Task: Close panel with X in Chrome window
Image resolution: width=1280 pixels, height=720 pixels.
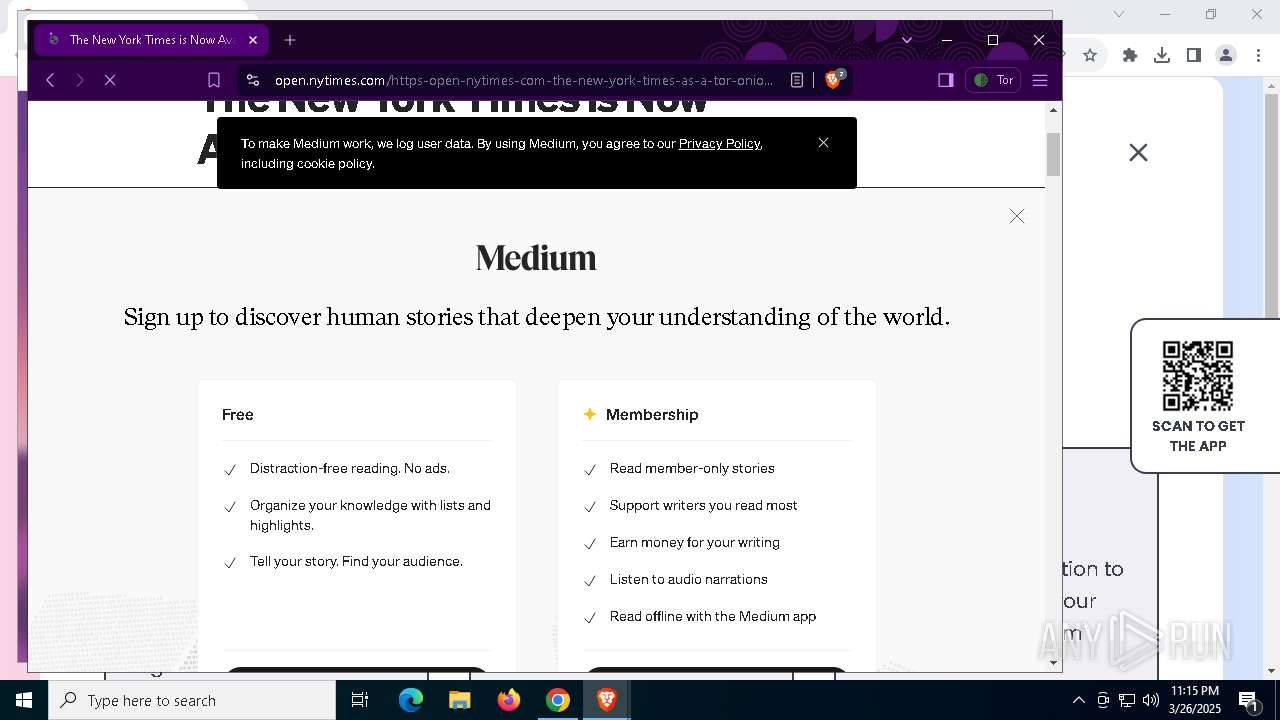Action: (x=1138, y=153)
